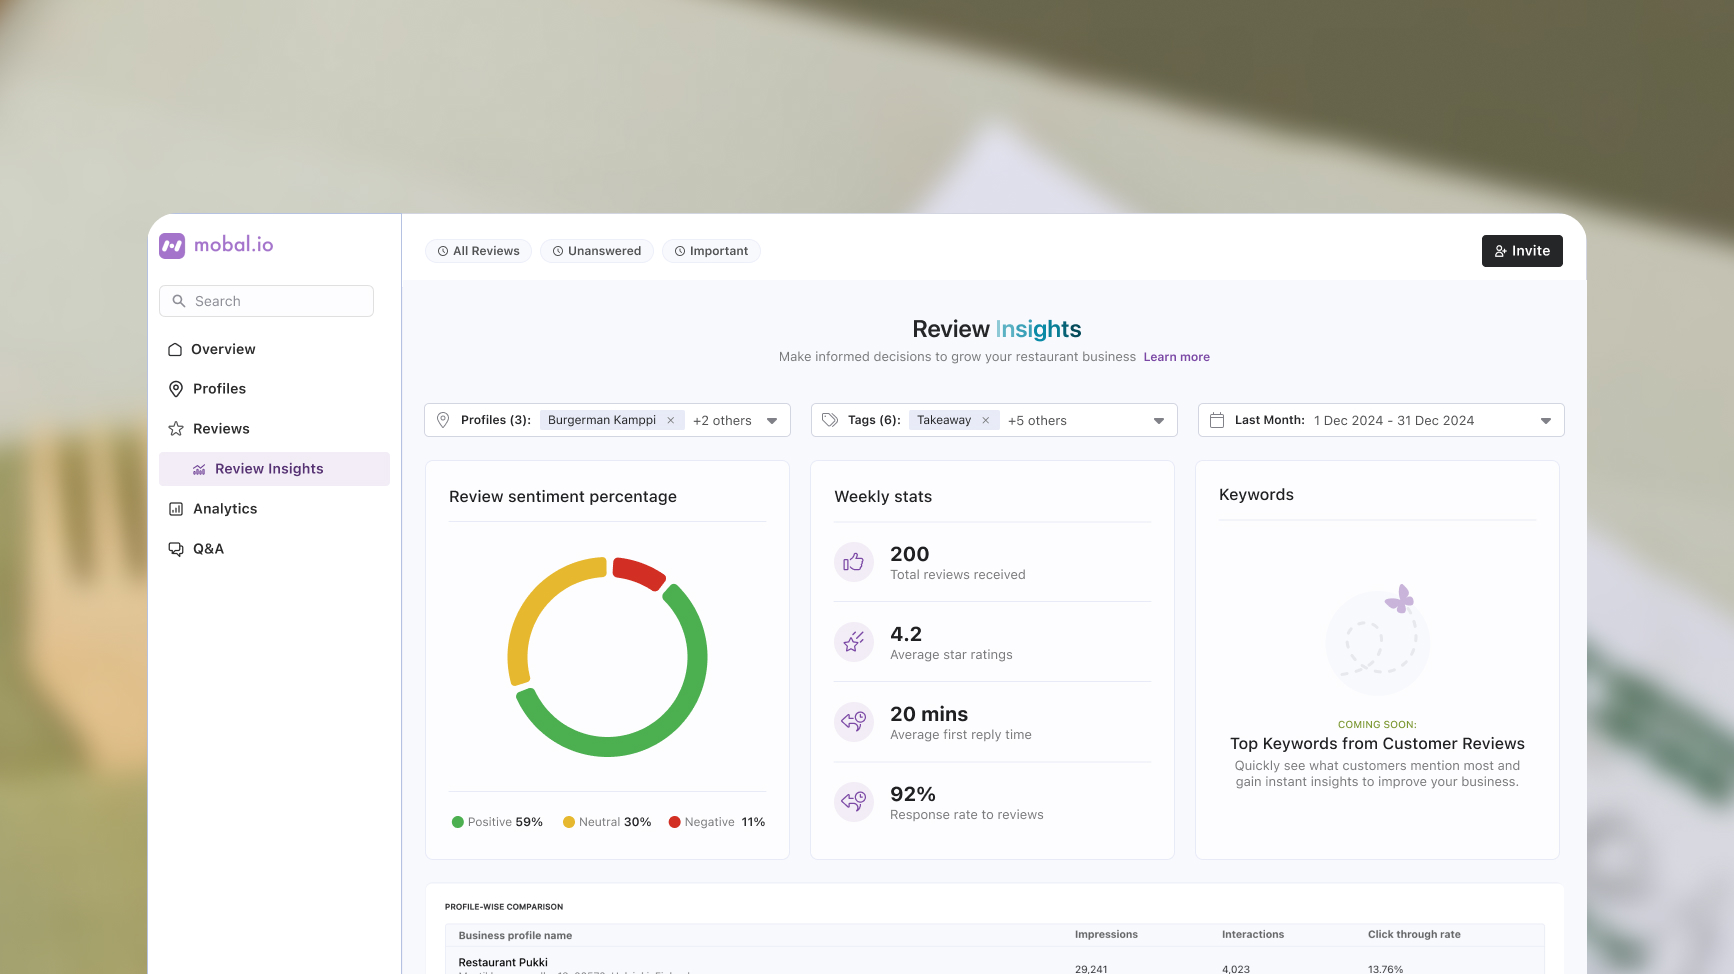Click the clock icon in All Reviews chip

click(443, 251)
